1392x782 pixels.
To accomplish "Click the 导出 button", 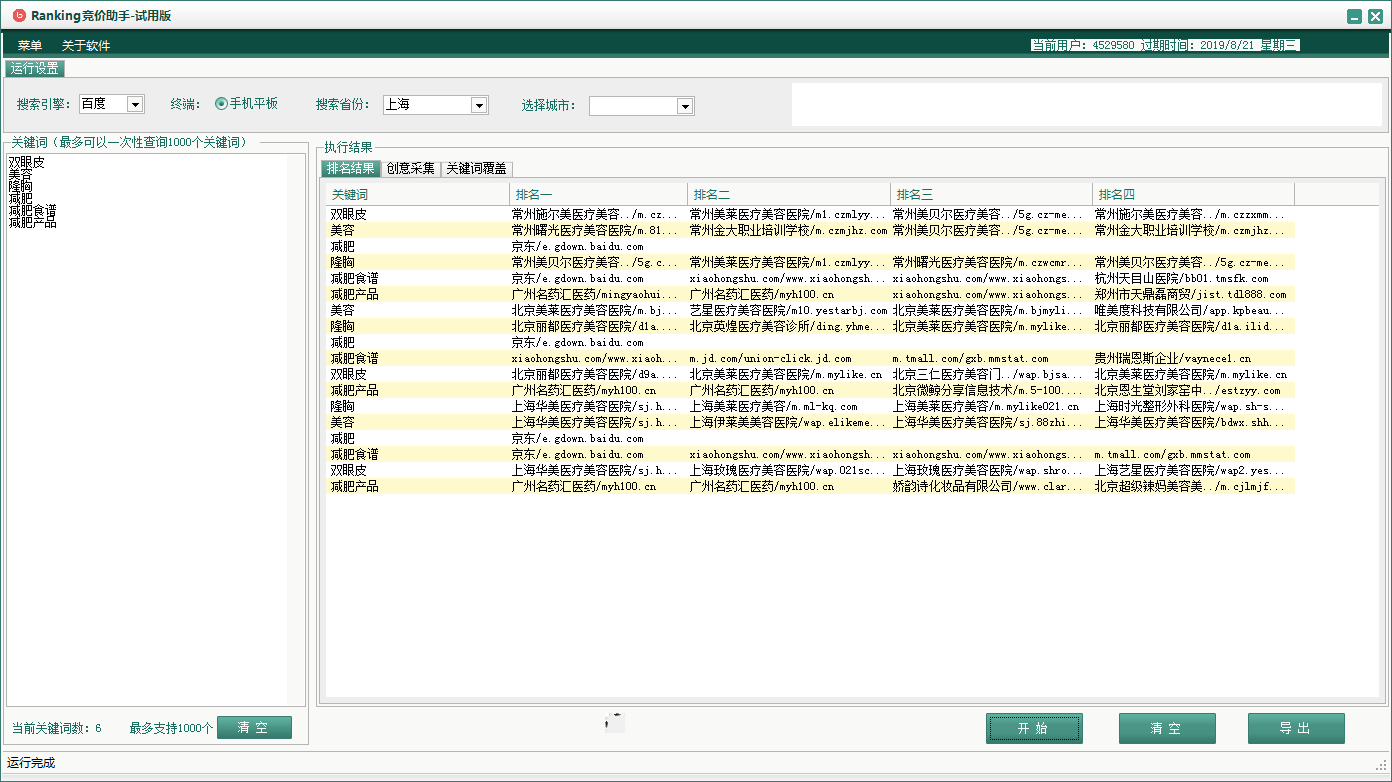I will [x=1296, y=728].
